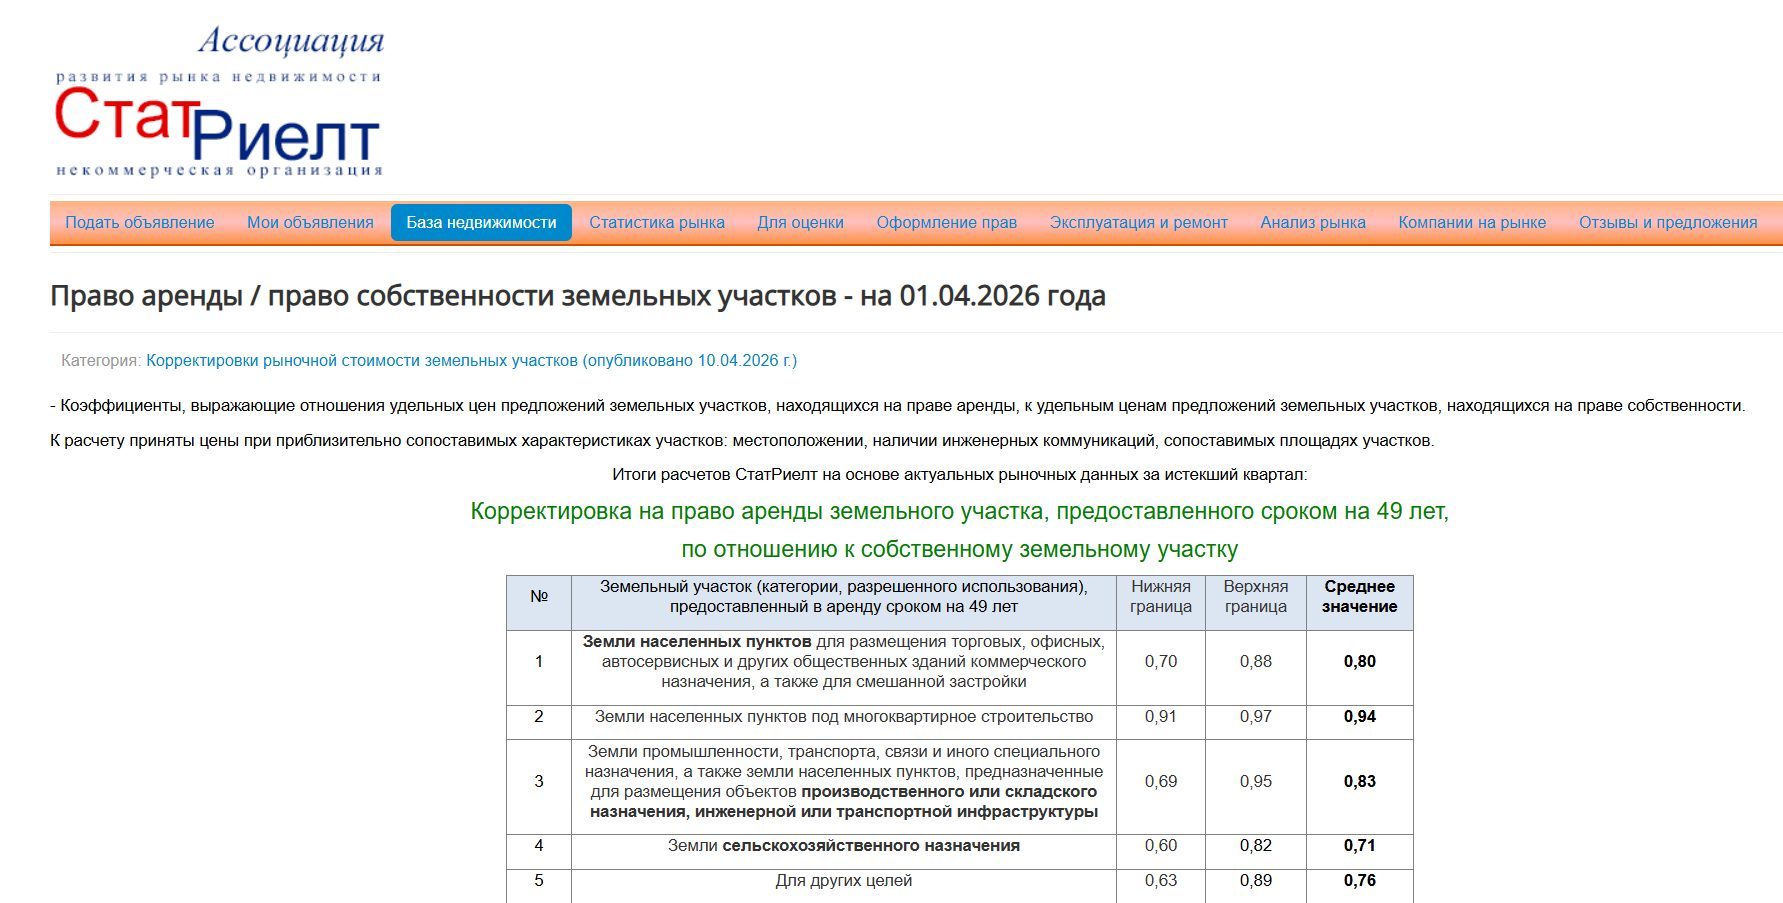The image size is (1783, 903).
Task: Go to the Для оценки section
Action: tap(800, 222)
